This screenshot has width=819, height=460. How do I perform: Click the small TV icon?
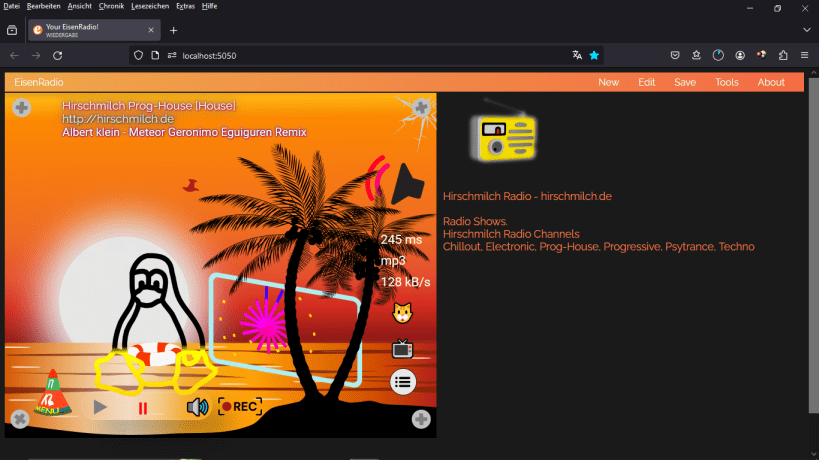pyautogui.click(x=402, y=348)
